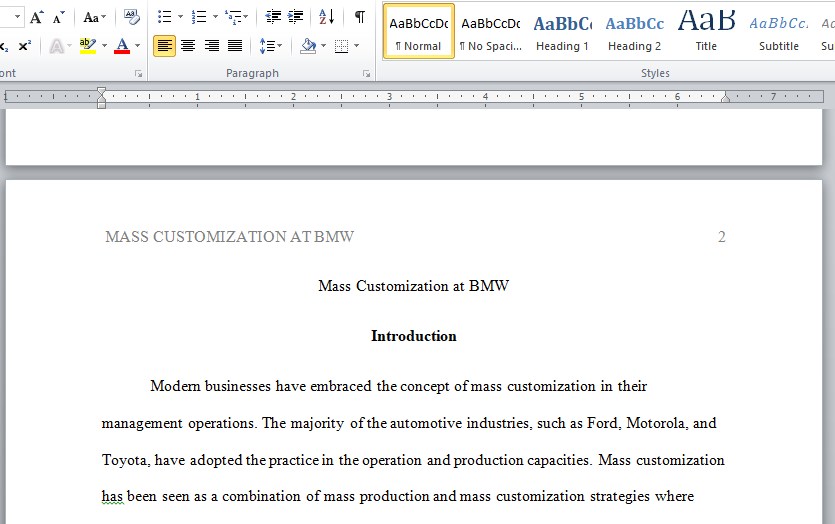Viewport: 835px width, 524px height.
Task: Open font color dropdown arrow
Action: pyautogui.click(x=137, y=46)
